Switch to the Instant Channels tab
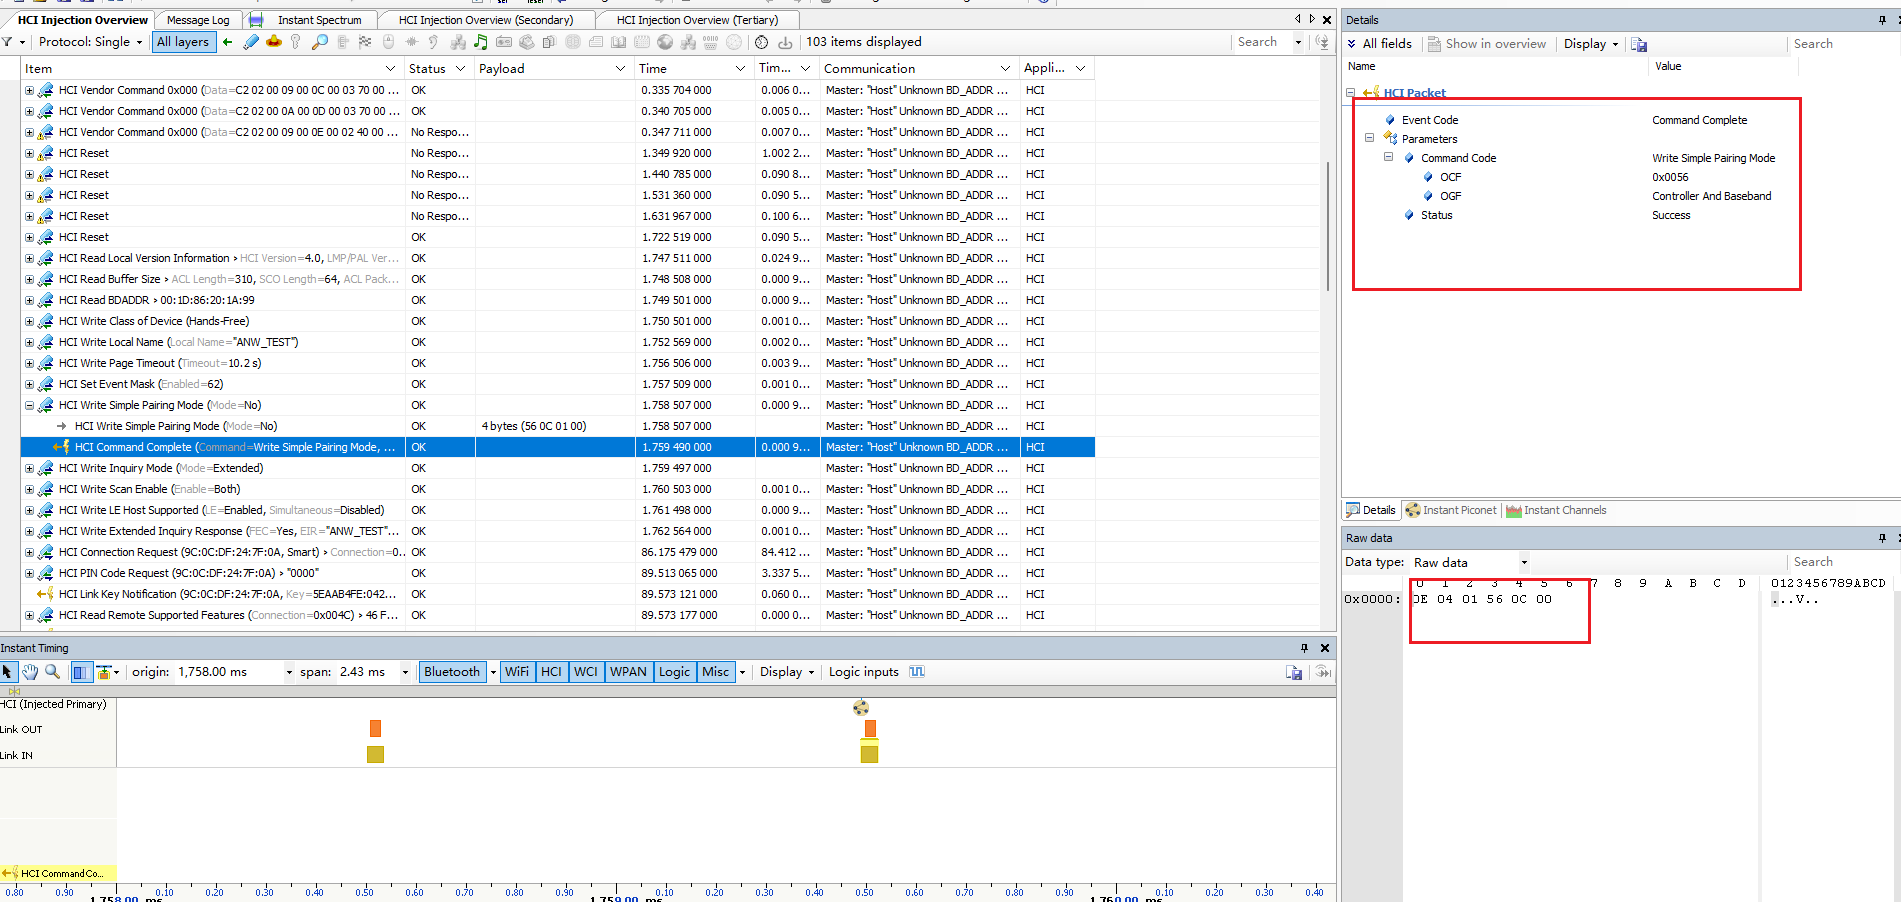The image size is (1901, 902). point(1556,510)
